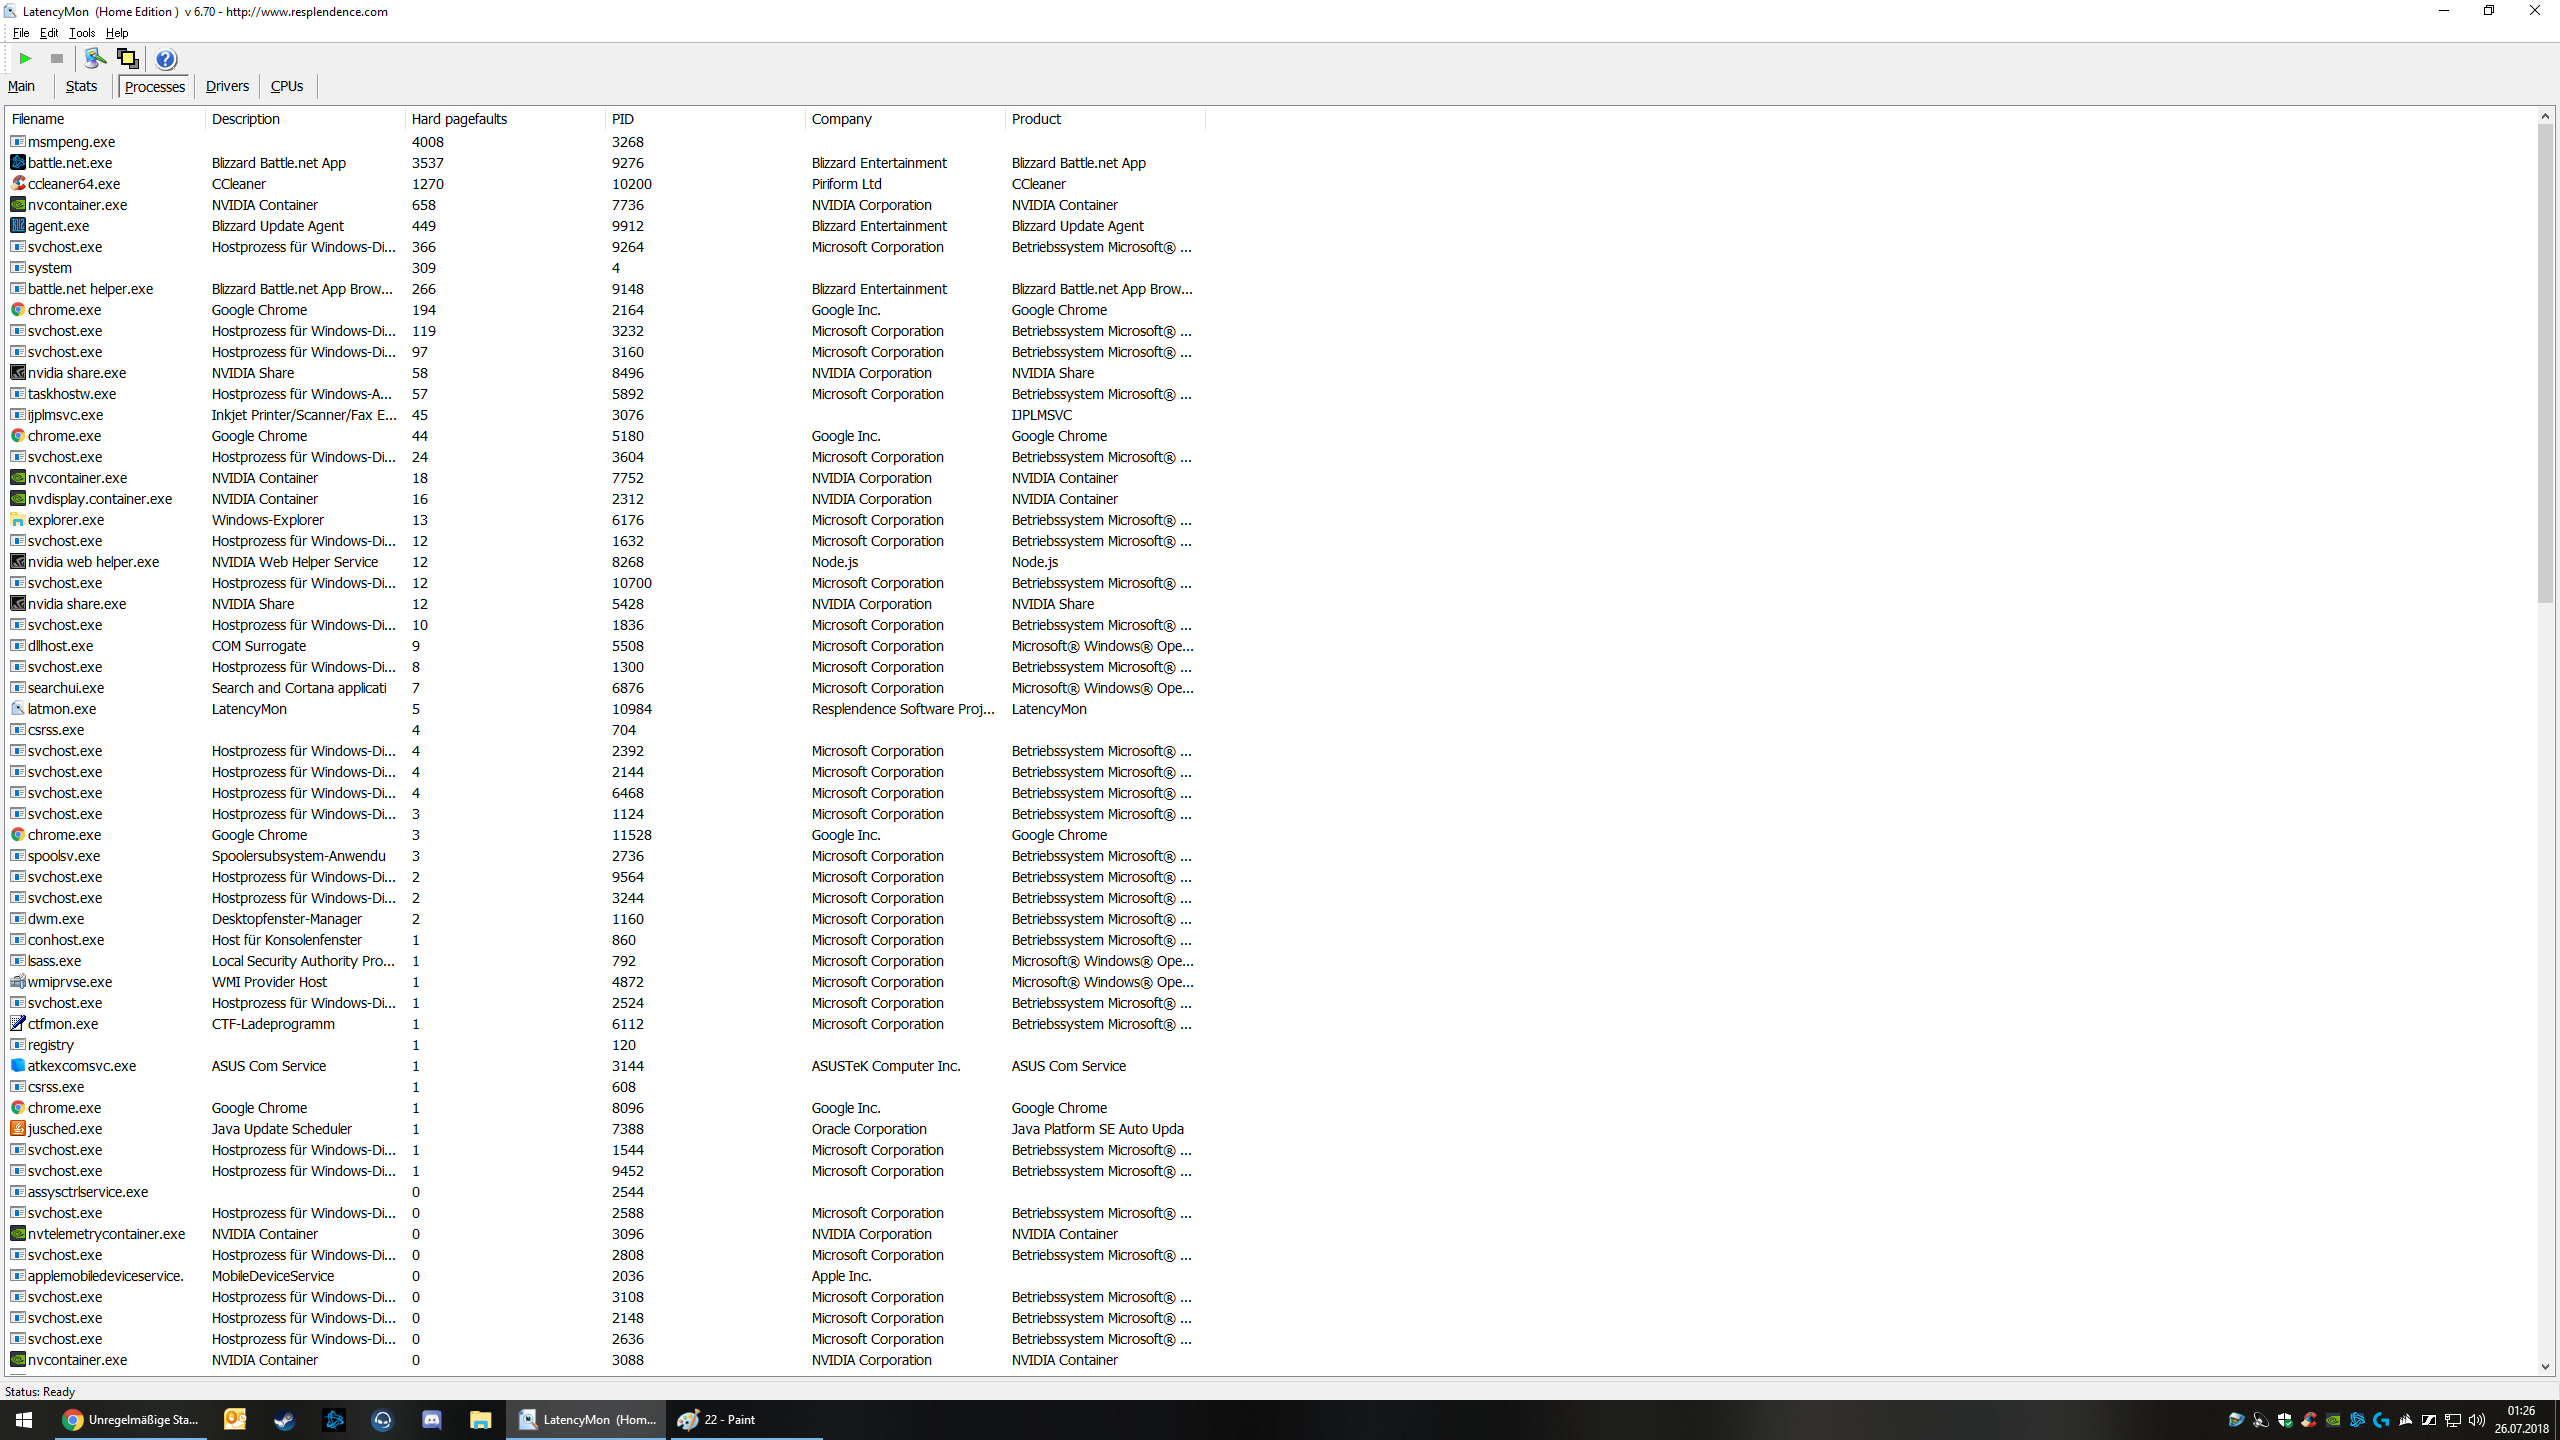Select the ccleaner64.exe process row
2560x1440 pixels.
point(74,184)
